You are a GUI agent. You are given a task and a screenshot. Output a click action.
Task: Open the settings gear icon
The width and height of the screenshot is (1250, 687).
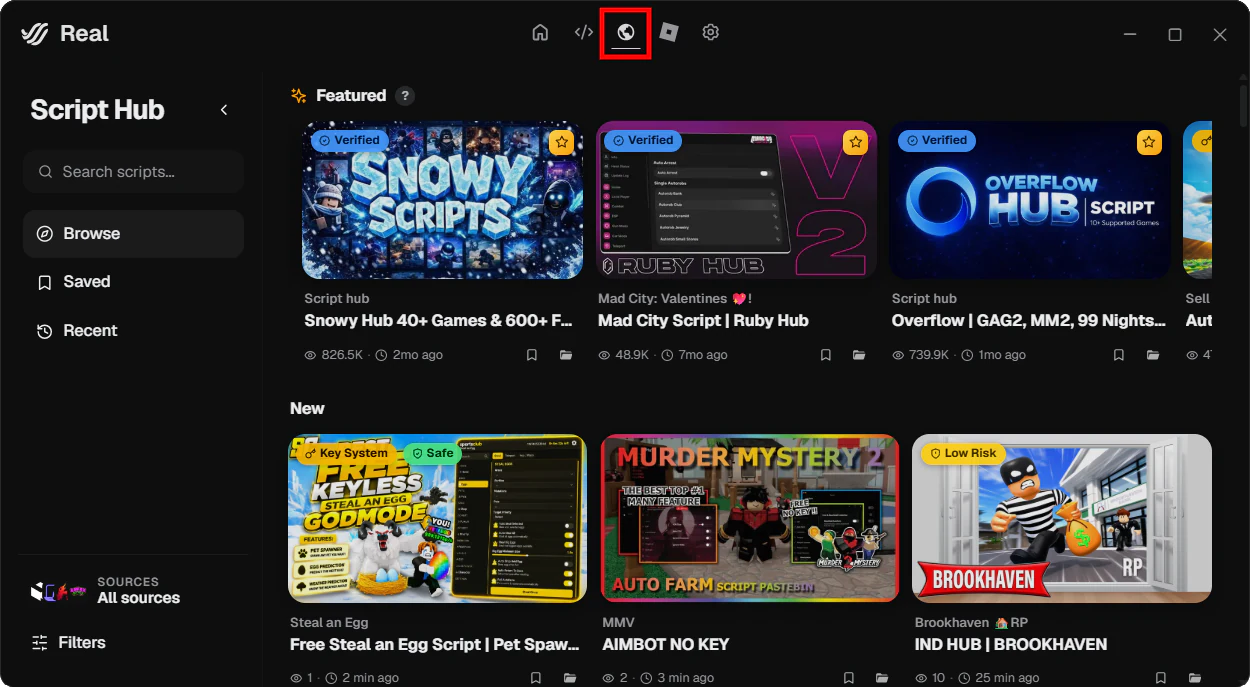[711, 33]
